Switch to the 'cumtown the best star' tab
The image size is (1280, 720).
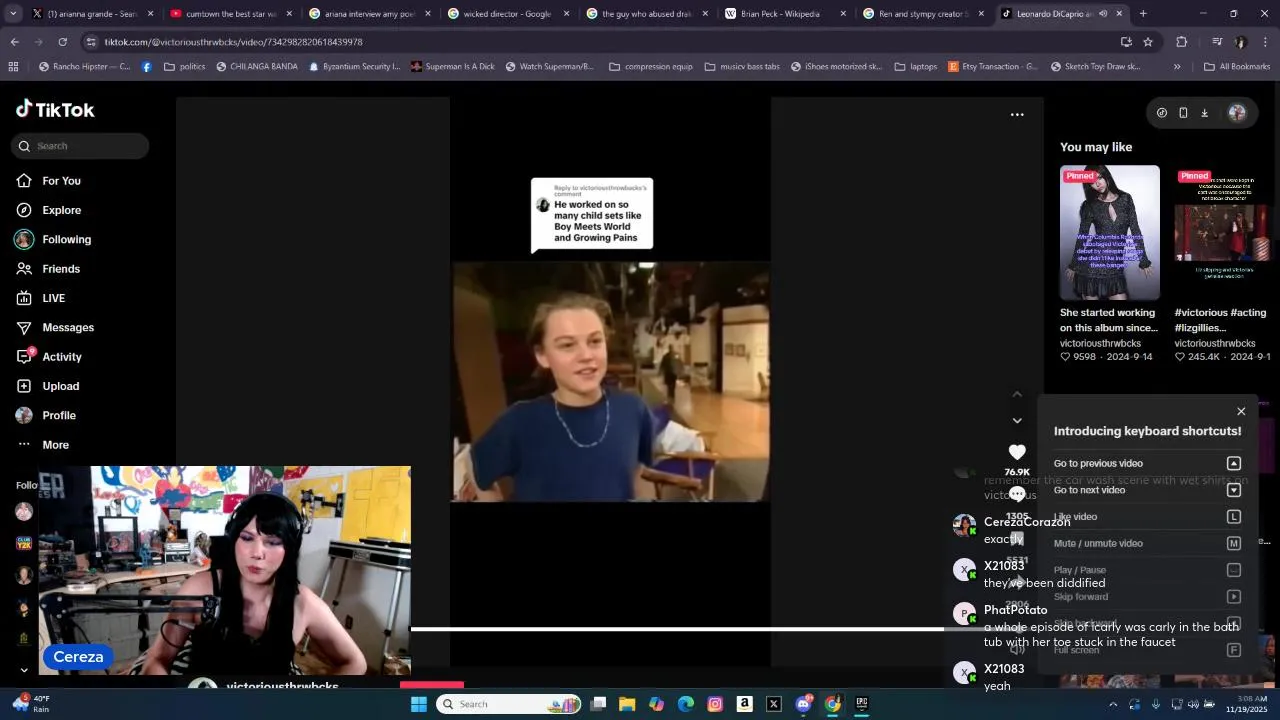coord(230,14)
